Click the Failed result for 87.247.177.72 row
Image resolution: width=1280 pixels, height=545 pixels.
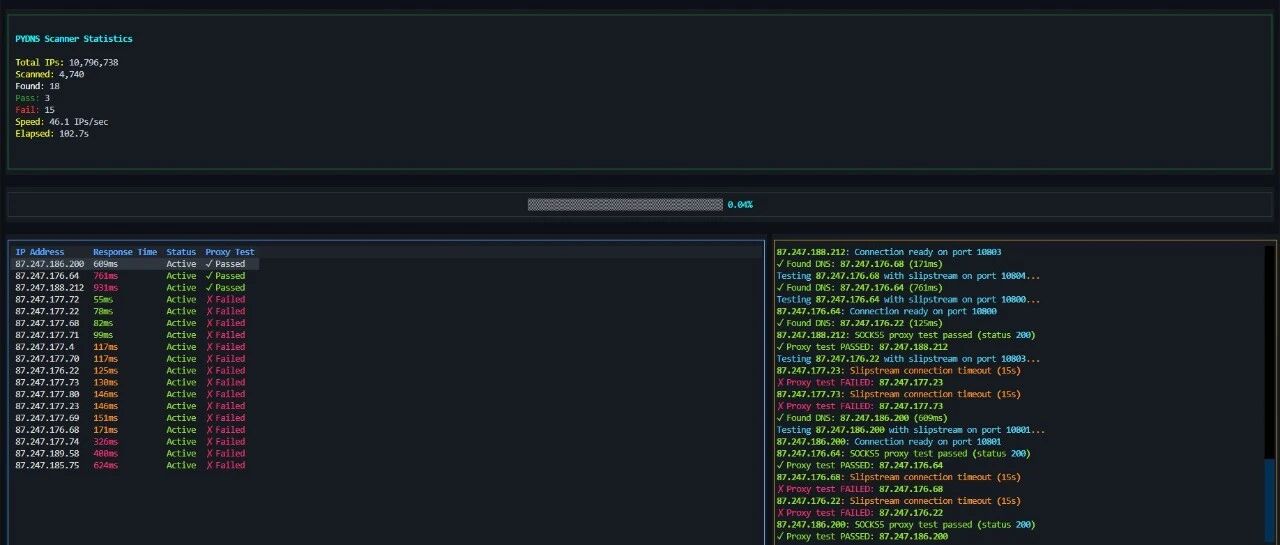click(x=225, y=300)
